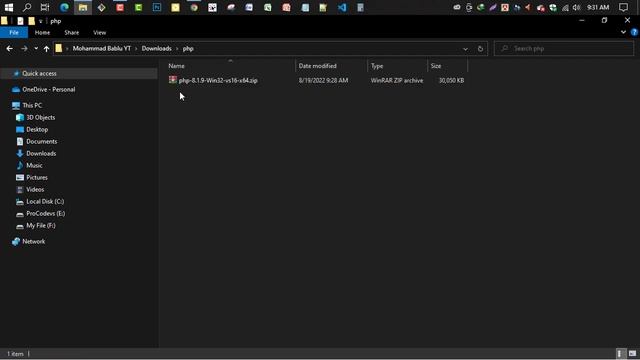Click the 9:31 AM taskbar clock
The image size is (640, 360).
point(598,7)
